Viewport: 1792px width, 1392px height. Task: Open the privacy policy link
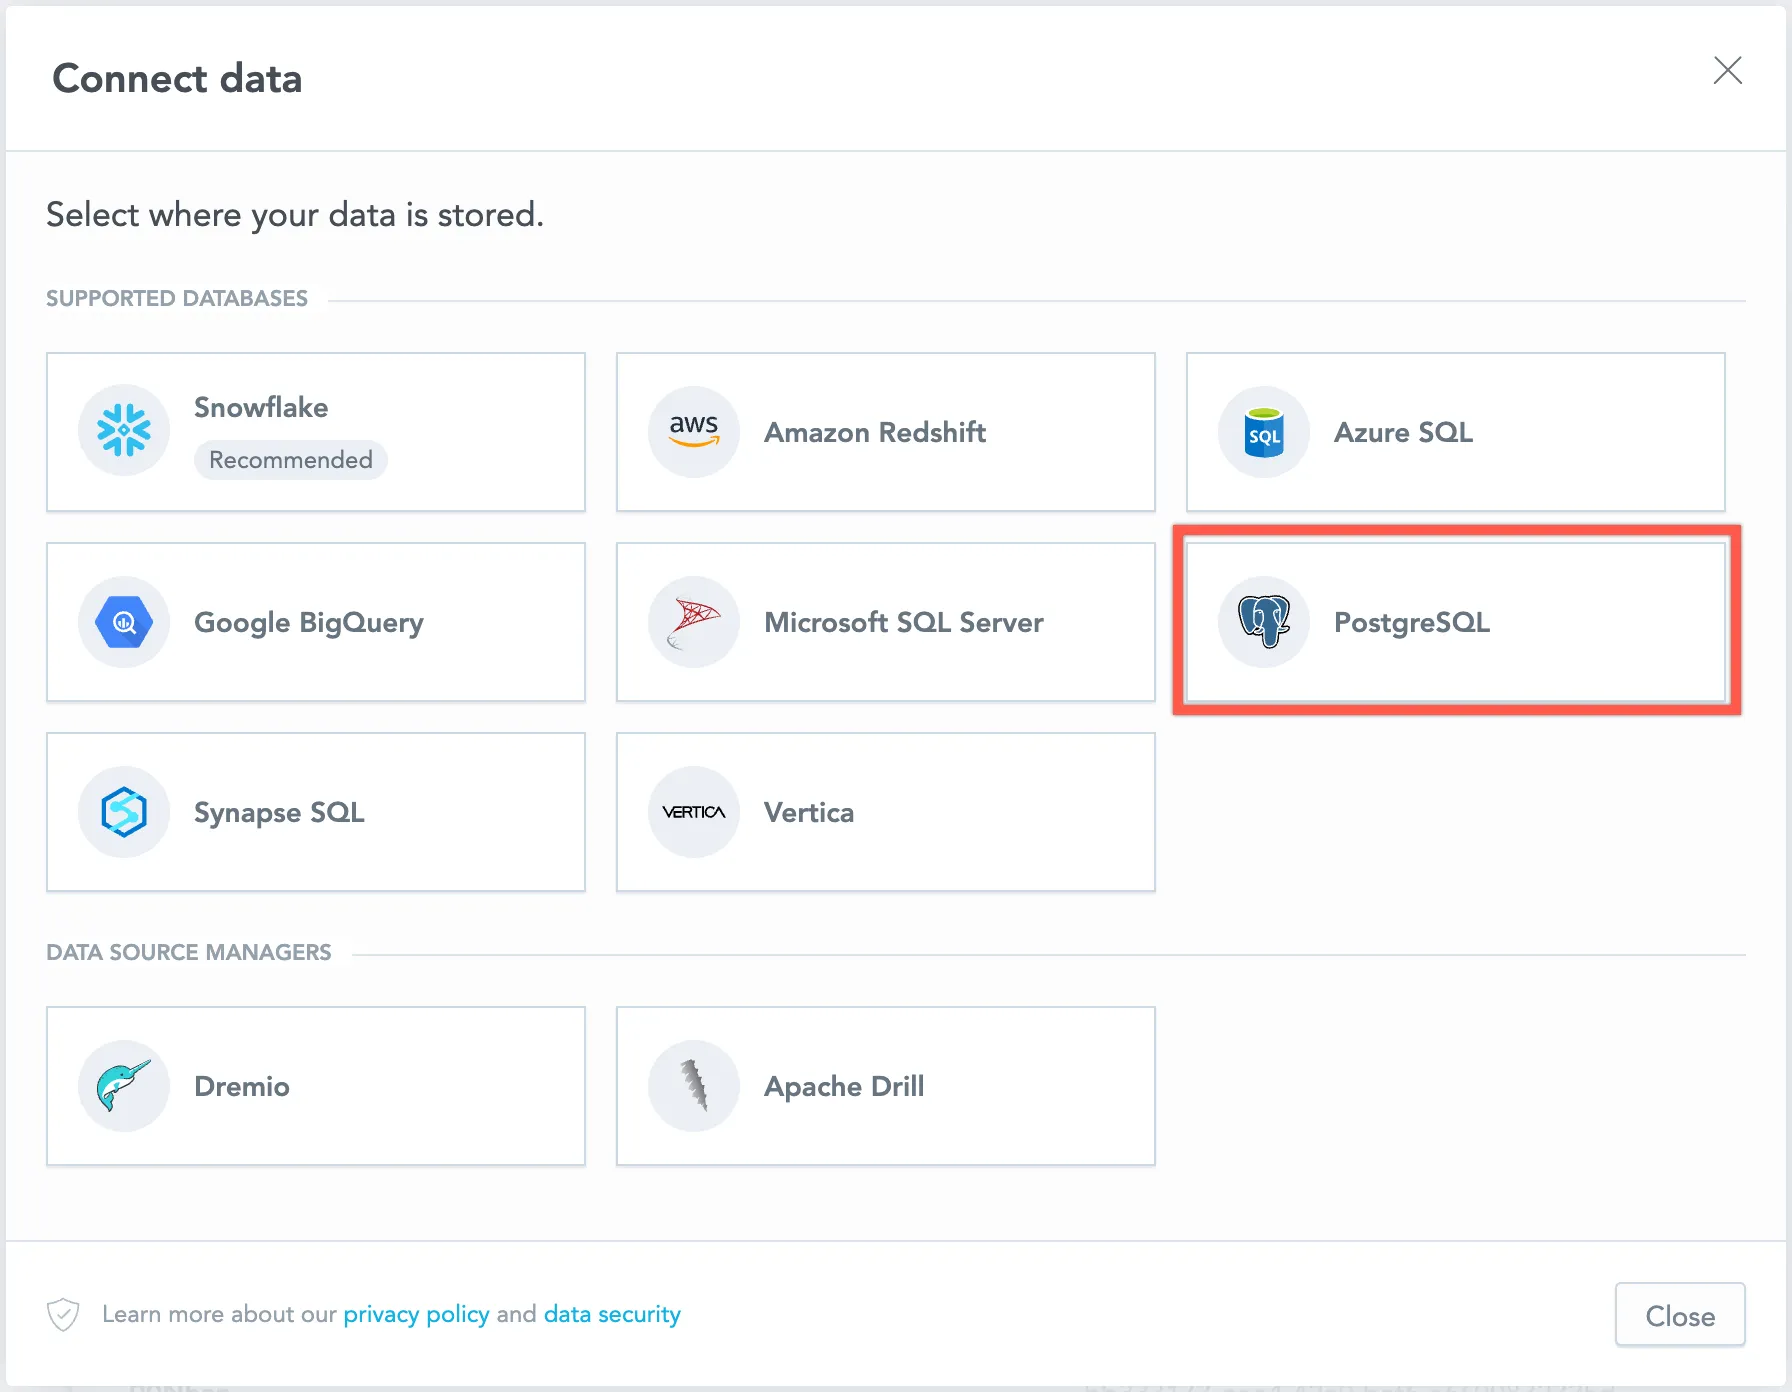tap(416, 1314)
